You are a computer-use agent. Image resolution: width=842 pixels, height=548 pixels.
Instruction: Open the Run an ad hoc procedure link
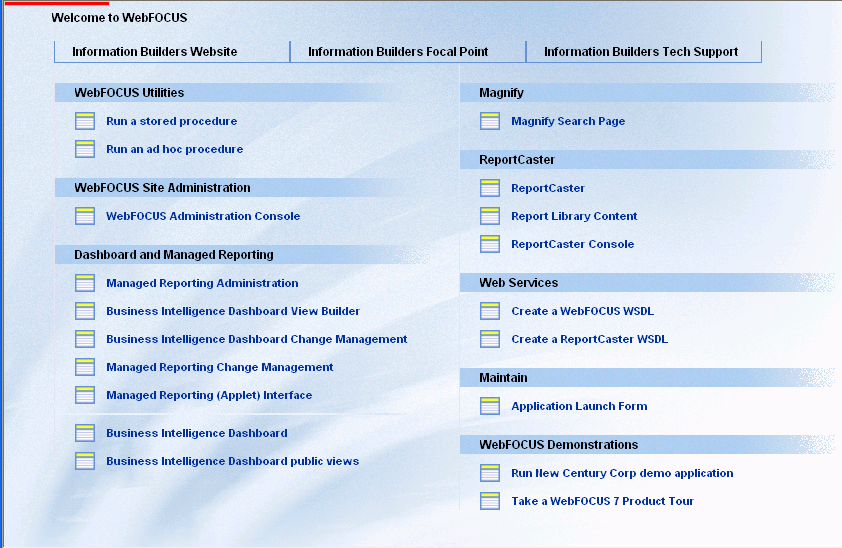click(x=175, y=149)
